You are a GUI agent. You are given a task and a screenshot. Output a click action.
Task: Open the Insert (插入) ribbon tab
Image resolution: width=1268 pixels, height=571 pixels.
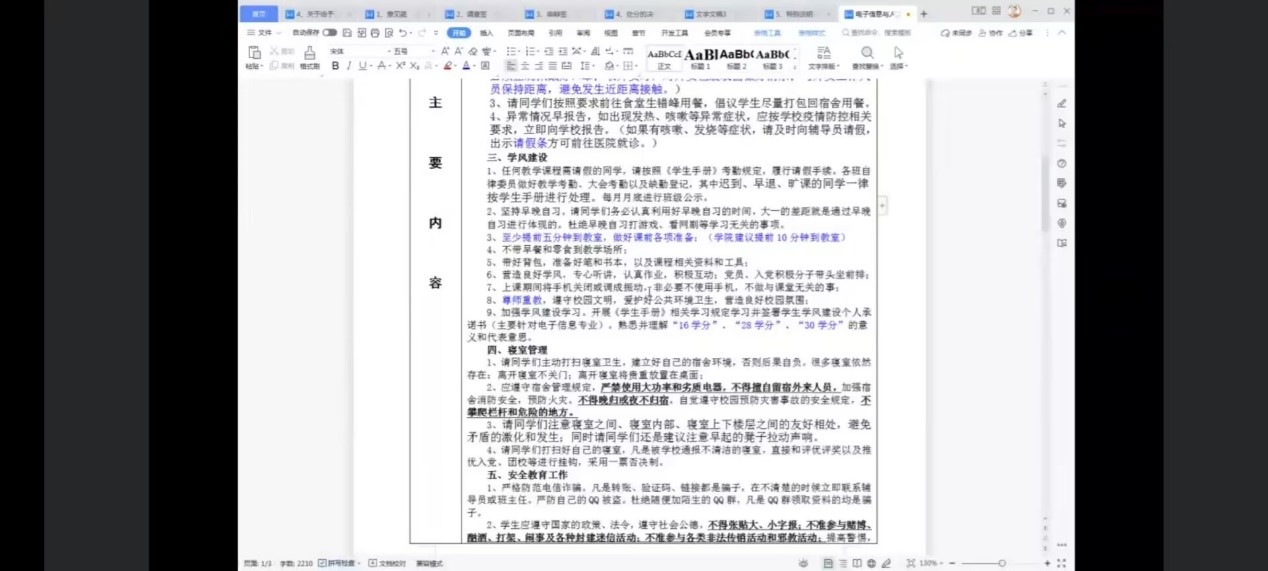(x=486, y=33)
